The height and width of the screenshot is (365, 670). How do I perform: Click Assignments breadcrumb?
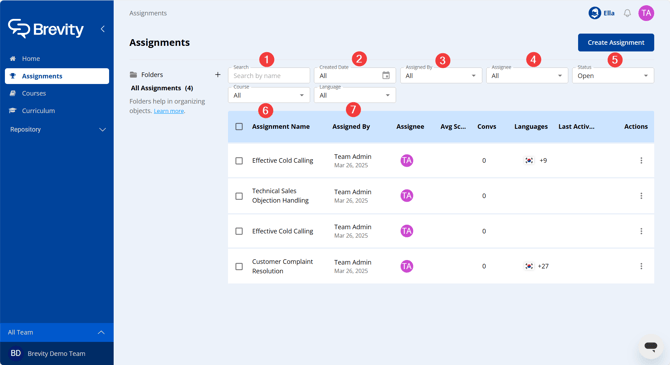tap(148, 13)
